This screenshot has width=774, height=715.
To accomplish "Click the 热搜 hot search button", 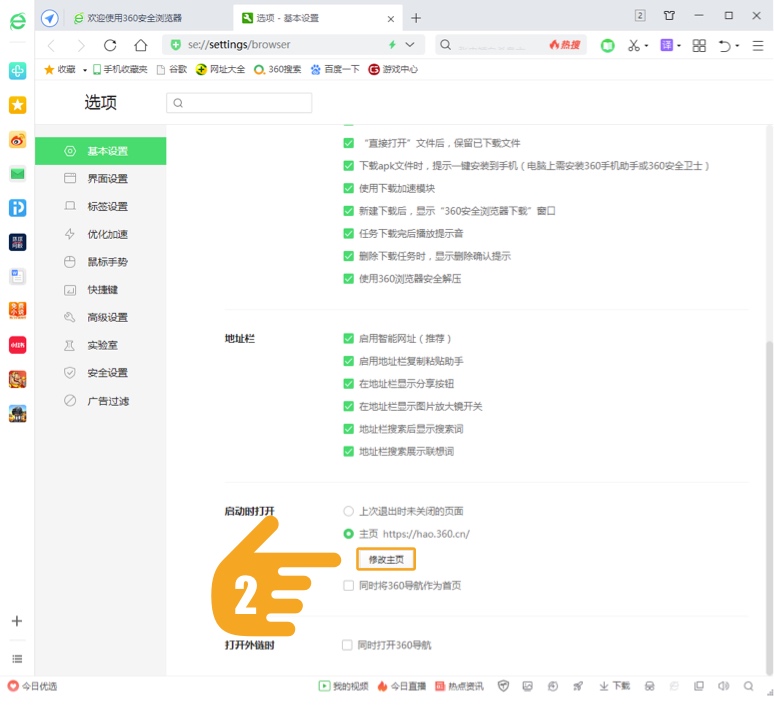I will point(565,45).
